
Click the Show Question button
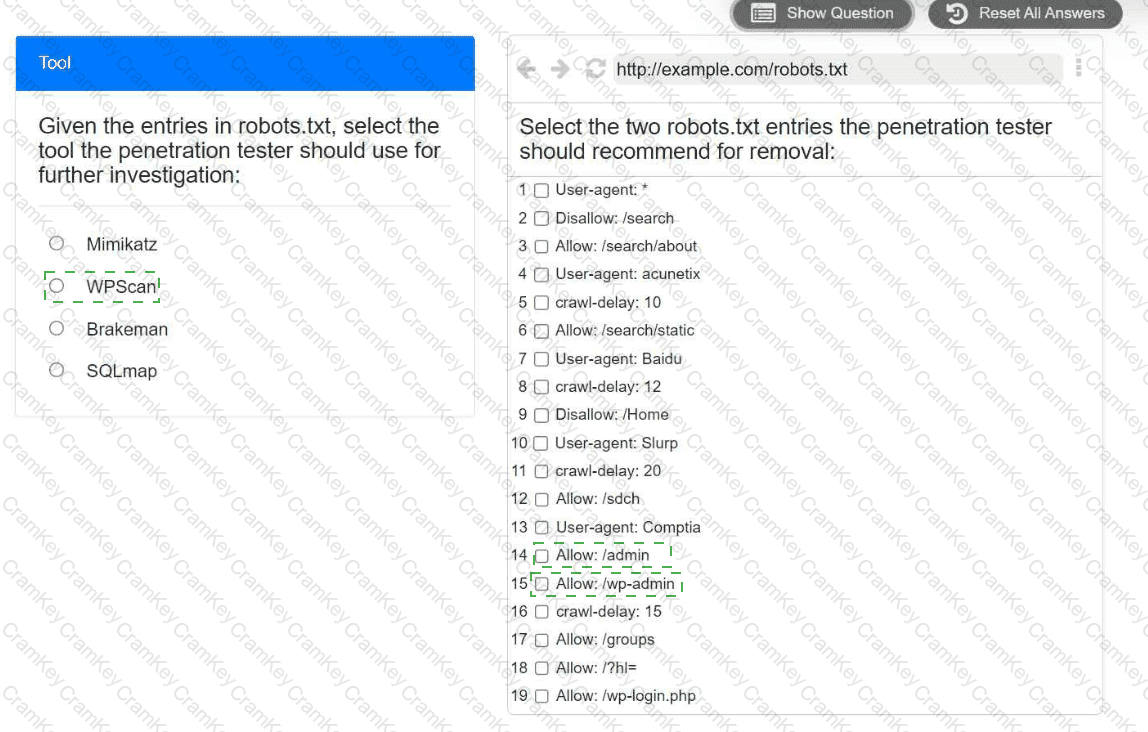822,14
